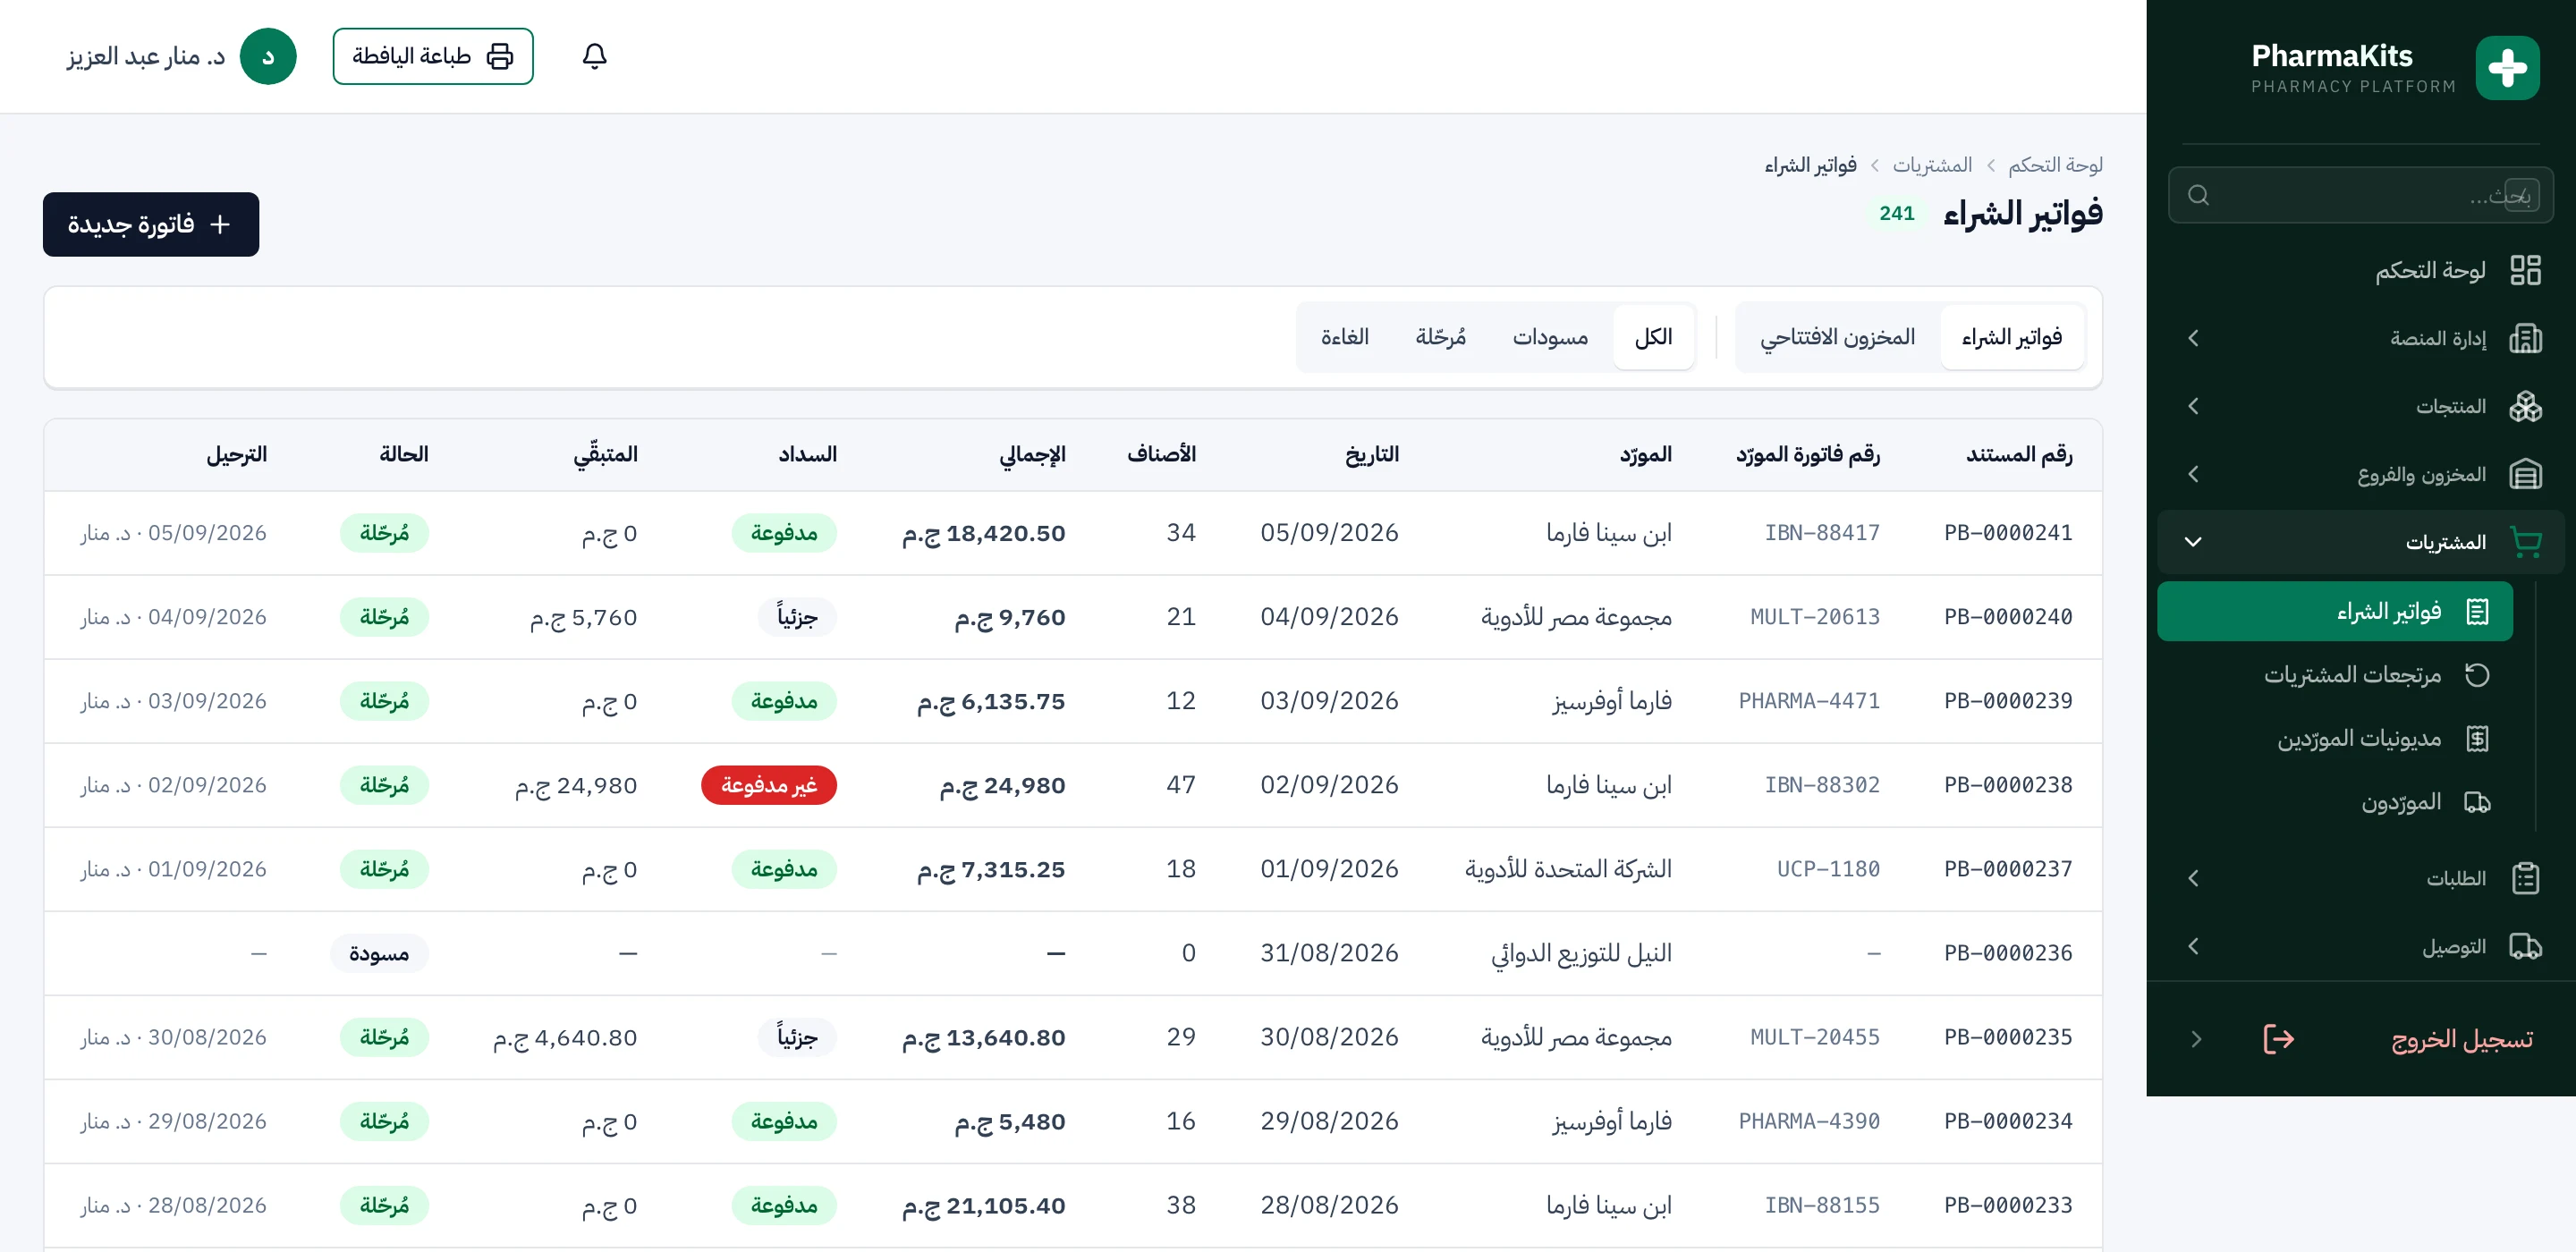Create a new invoice with فاتورة جديدة
Image resolution: width=2576 pixels, height=1252 pixels.
point(151,224)
